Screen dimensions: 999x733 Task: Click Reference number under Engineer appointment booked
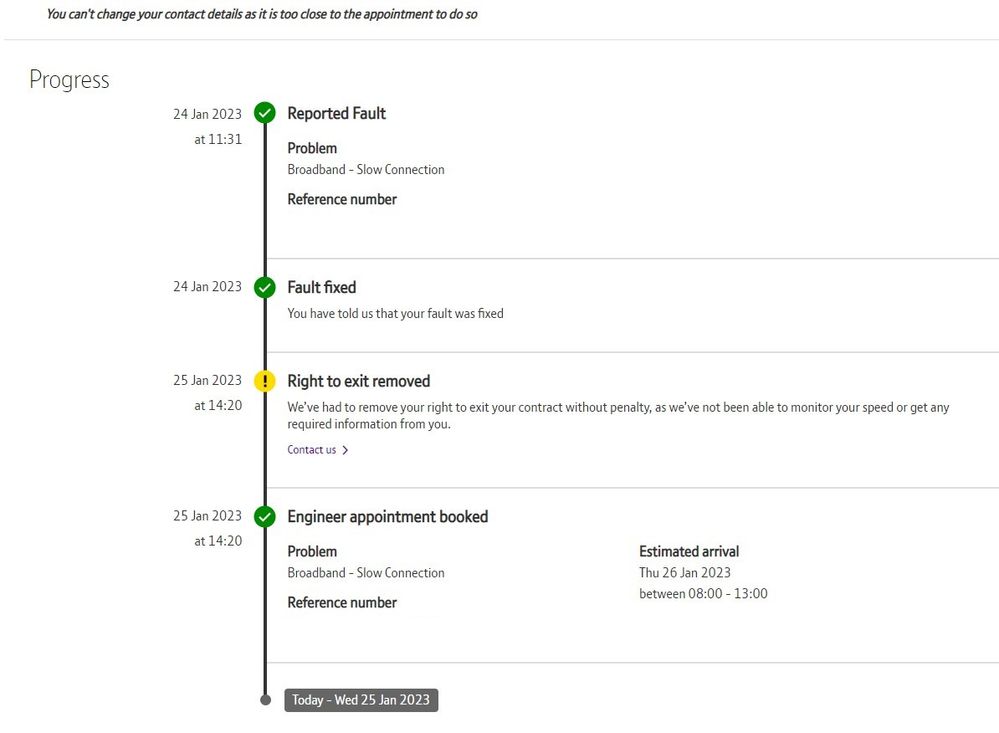(342, 603)
